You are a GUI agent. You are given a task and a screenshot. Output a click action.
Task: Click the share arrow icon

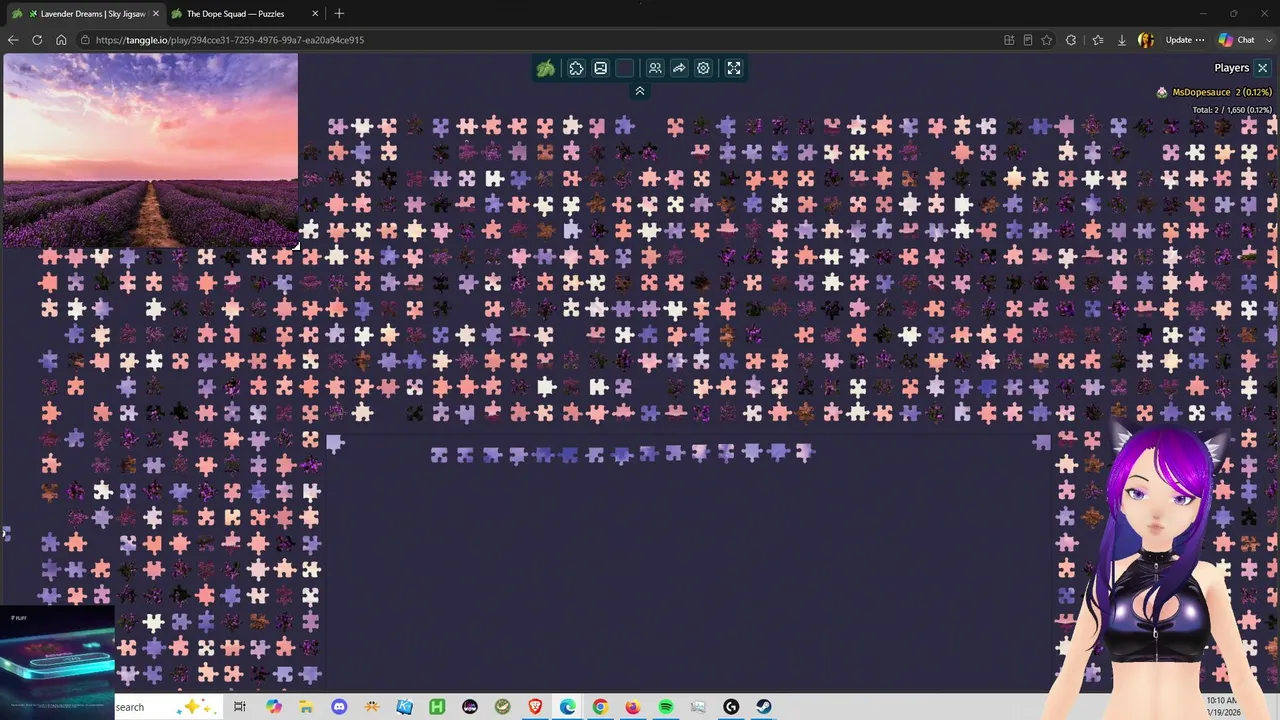[x=679, y=68]
